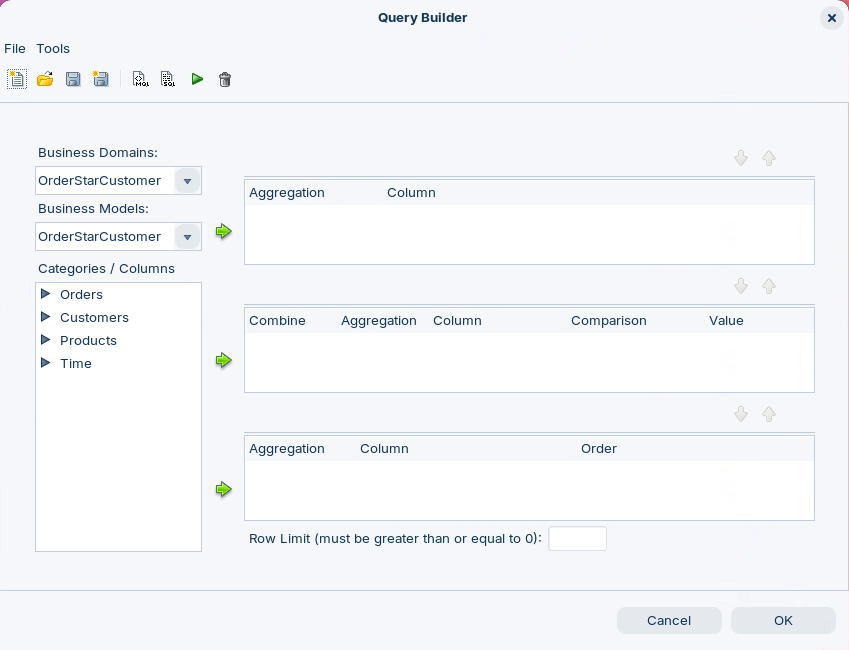Expand the Customers category

(x=45, y=317)
